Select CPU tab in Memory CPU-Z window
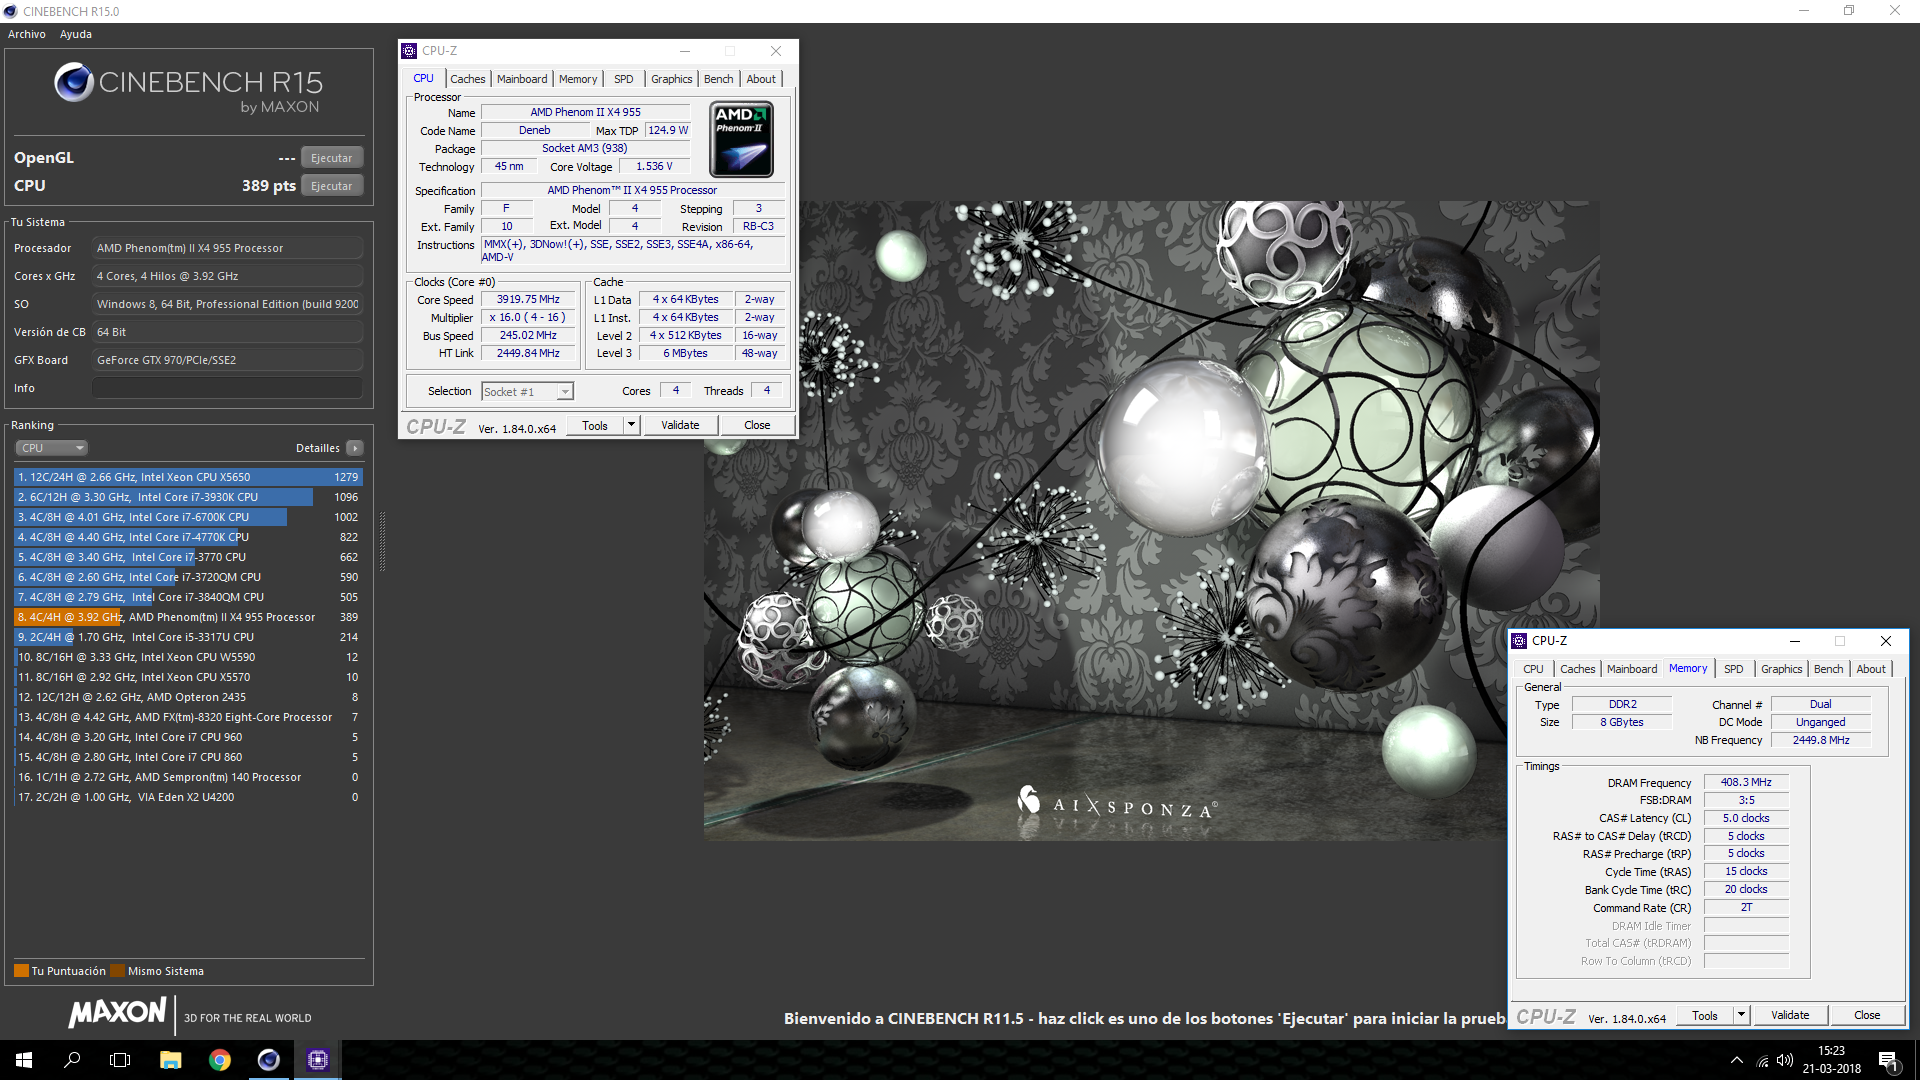Image resolution: width=1920 pixels, height=1080 pixels. pyautogui.click(x=1533, y=669)
